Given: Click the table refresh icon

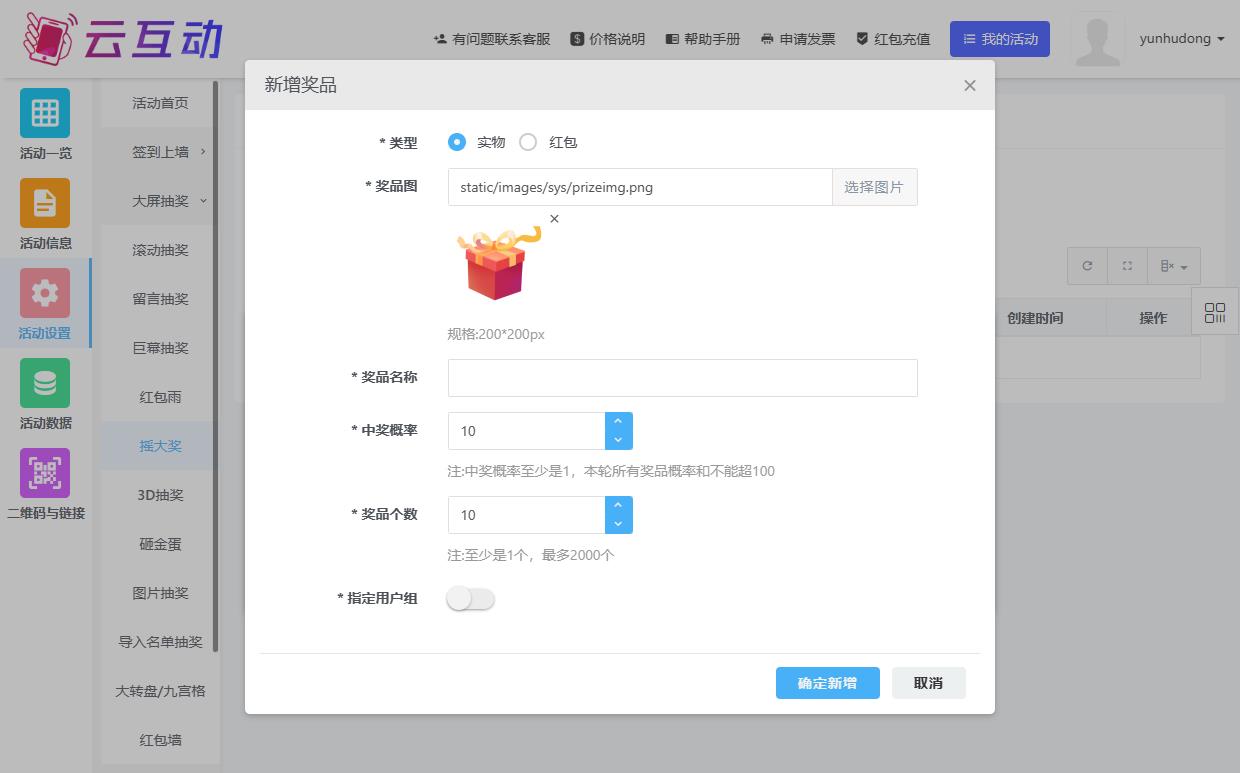Looking at the screenshot, I should click(x=1087, y=266).
